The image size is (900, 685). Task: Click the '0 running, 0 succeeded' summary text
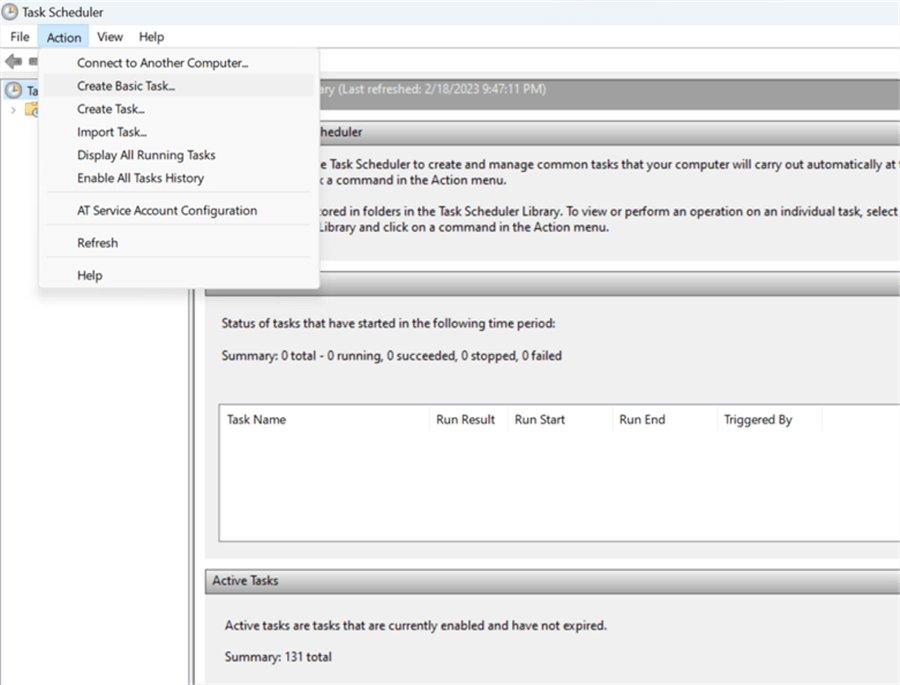click(391, 355)
